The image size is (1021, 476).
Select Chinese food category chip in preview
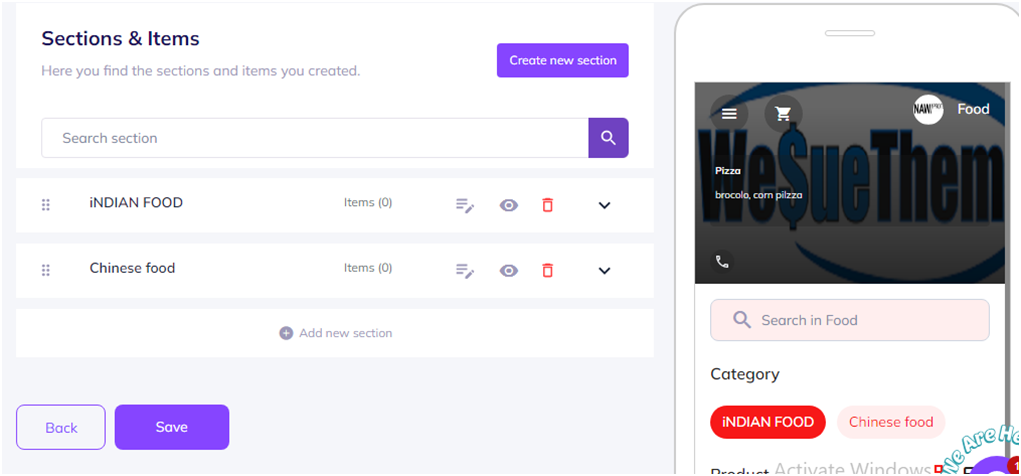[891, 422]
